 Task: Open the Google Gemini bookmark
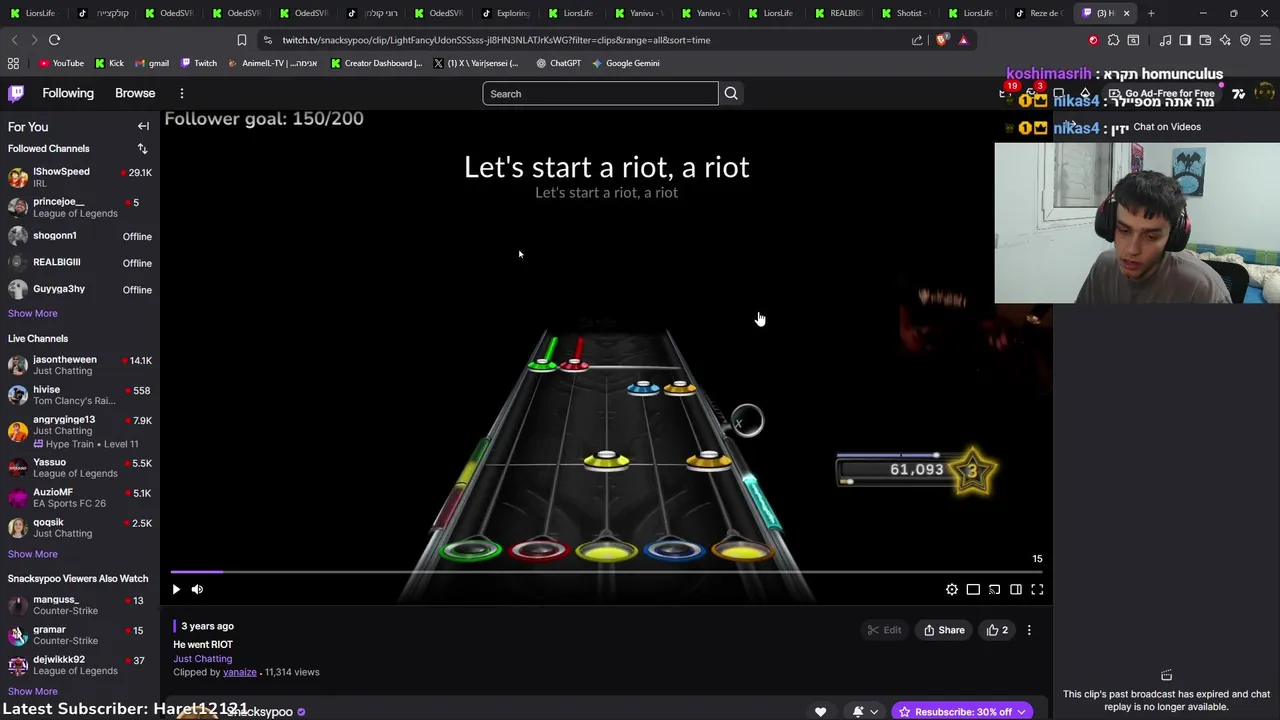point(625,63)
